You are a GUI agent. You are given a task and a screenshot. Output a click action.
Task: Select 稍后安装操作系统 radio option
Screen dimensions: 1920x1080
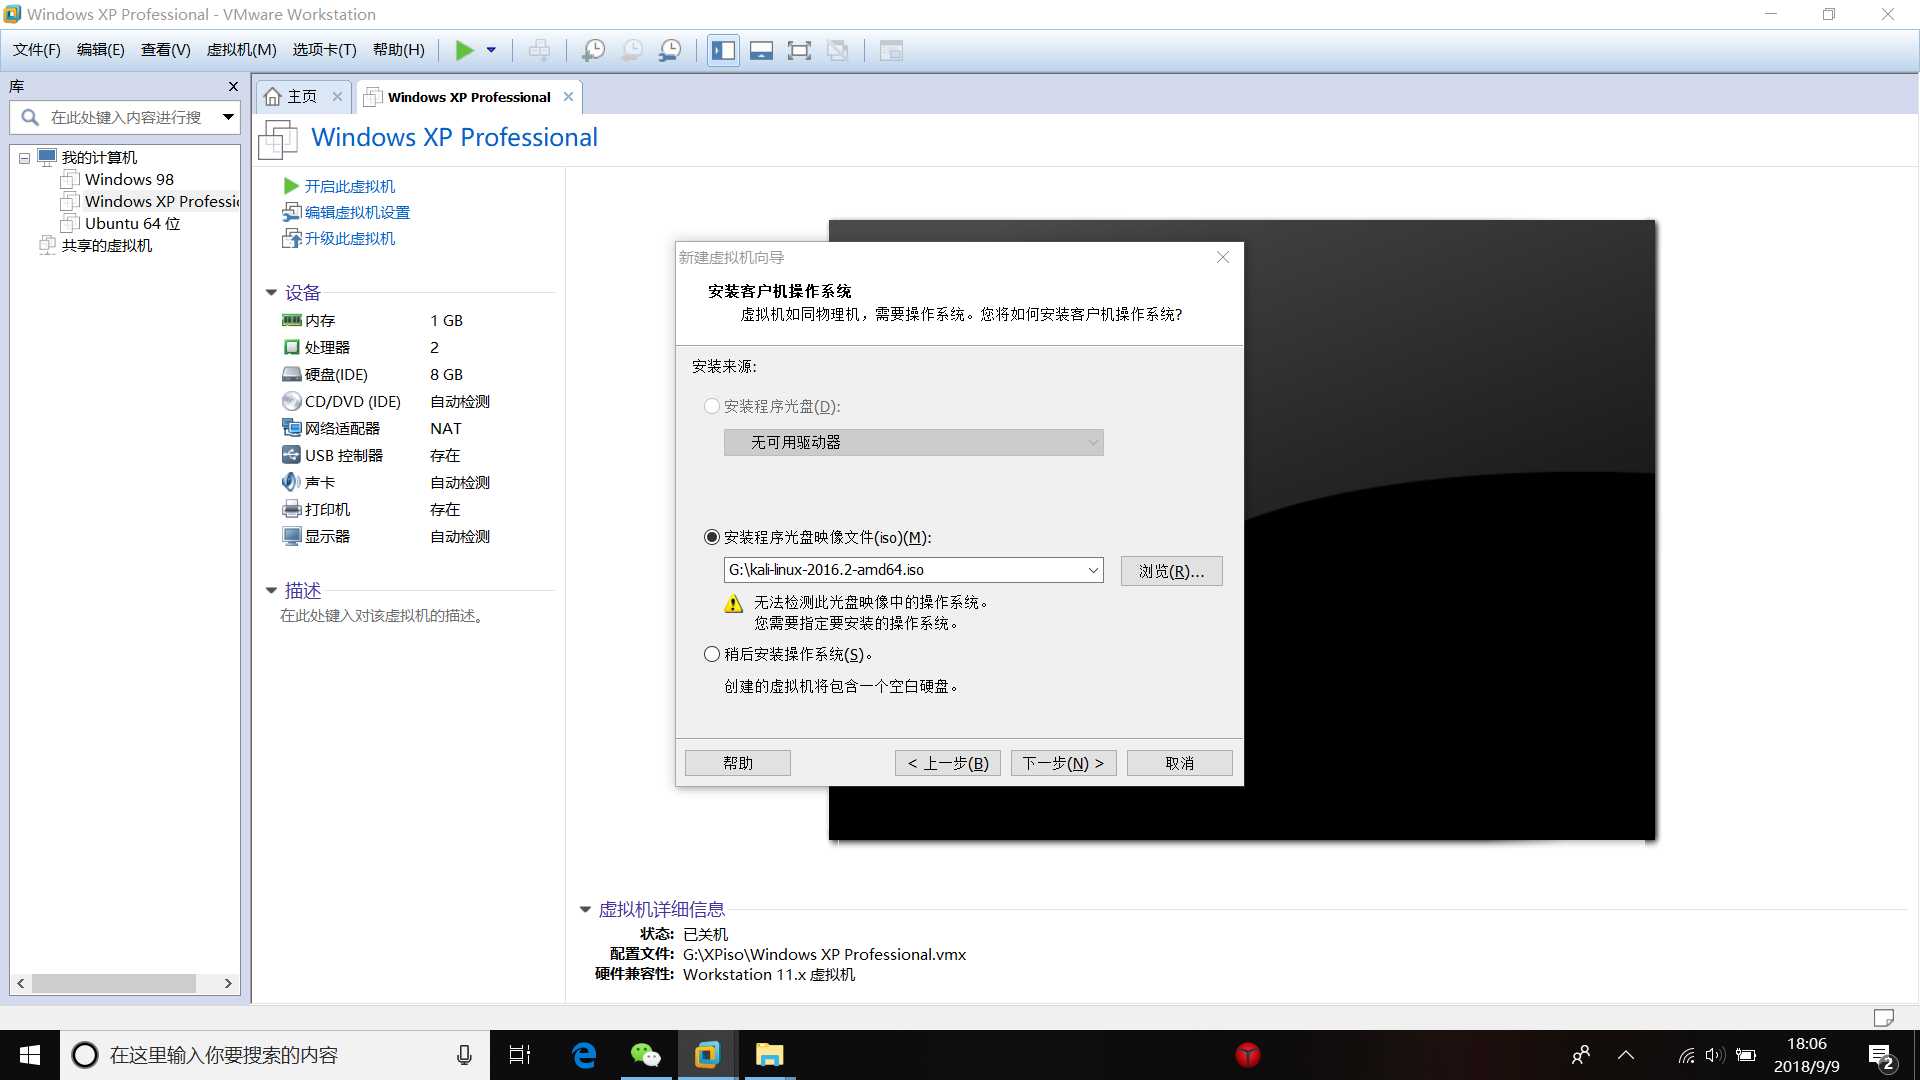point(712,654)
